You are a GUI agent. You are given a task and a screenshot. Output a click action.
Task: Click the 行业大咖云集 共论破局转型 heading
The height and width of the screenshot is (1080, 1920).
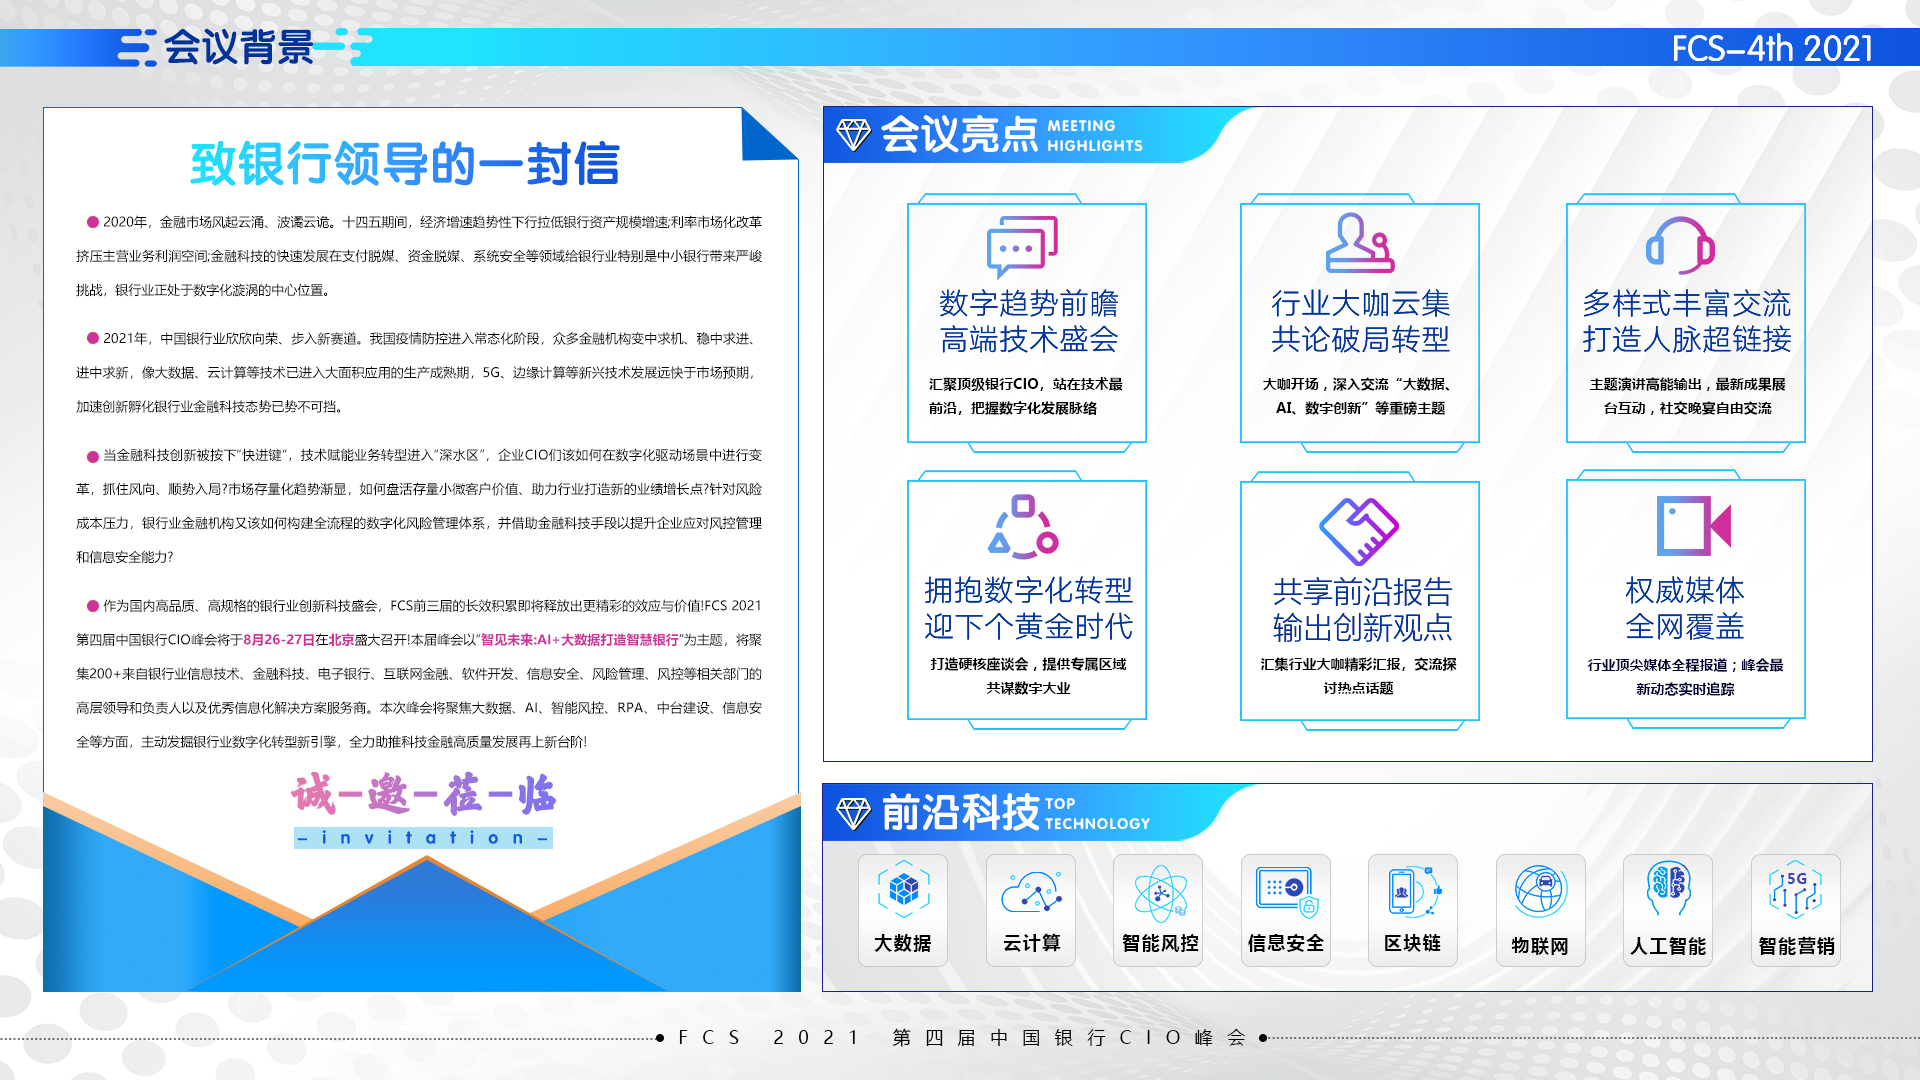pyautogui.click(x=1360, y=321)
